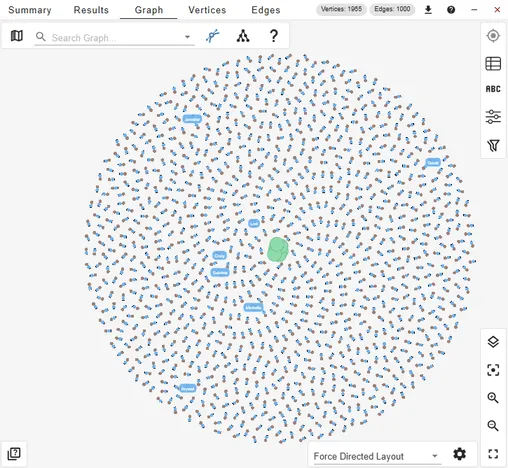Switch to the Summary tab
The height and width of the screenshot is (468, 508).
point(30,10)
